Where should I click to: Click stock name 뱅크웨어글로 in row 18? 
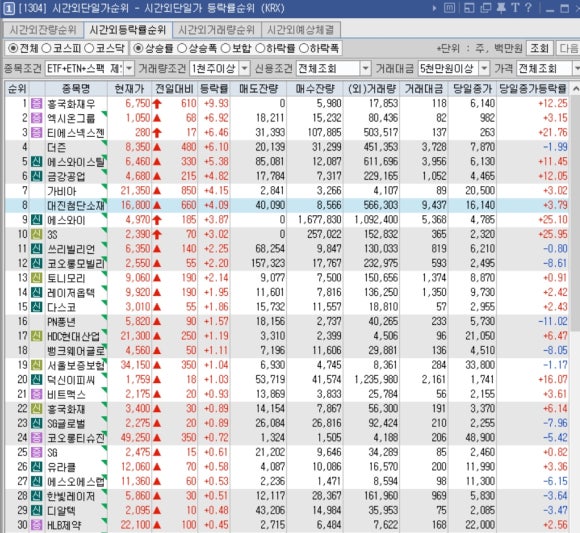point(76,350)
